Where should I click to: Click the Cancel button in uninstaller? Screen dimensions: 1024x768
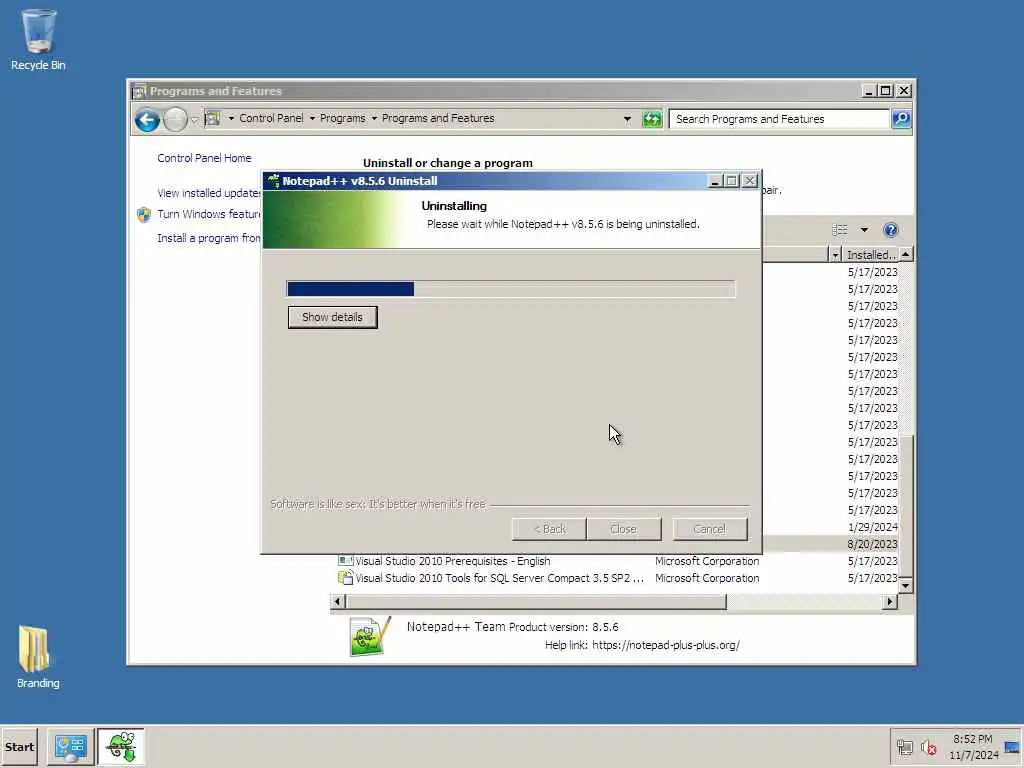(x=710, y=529)
